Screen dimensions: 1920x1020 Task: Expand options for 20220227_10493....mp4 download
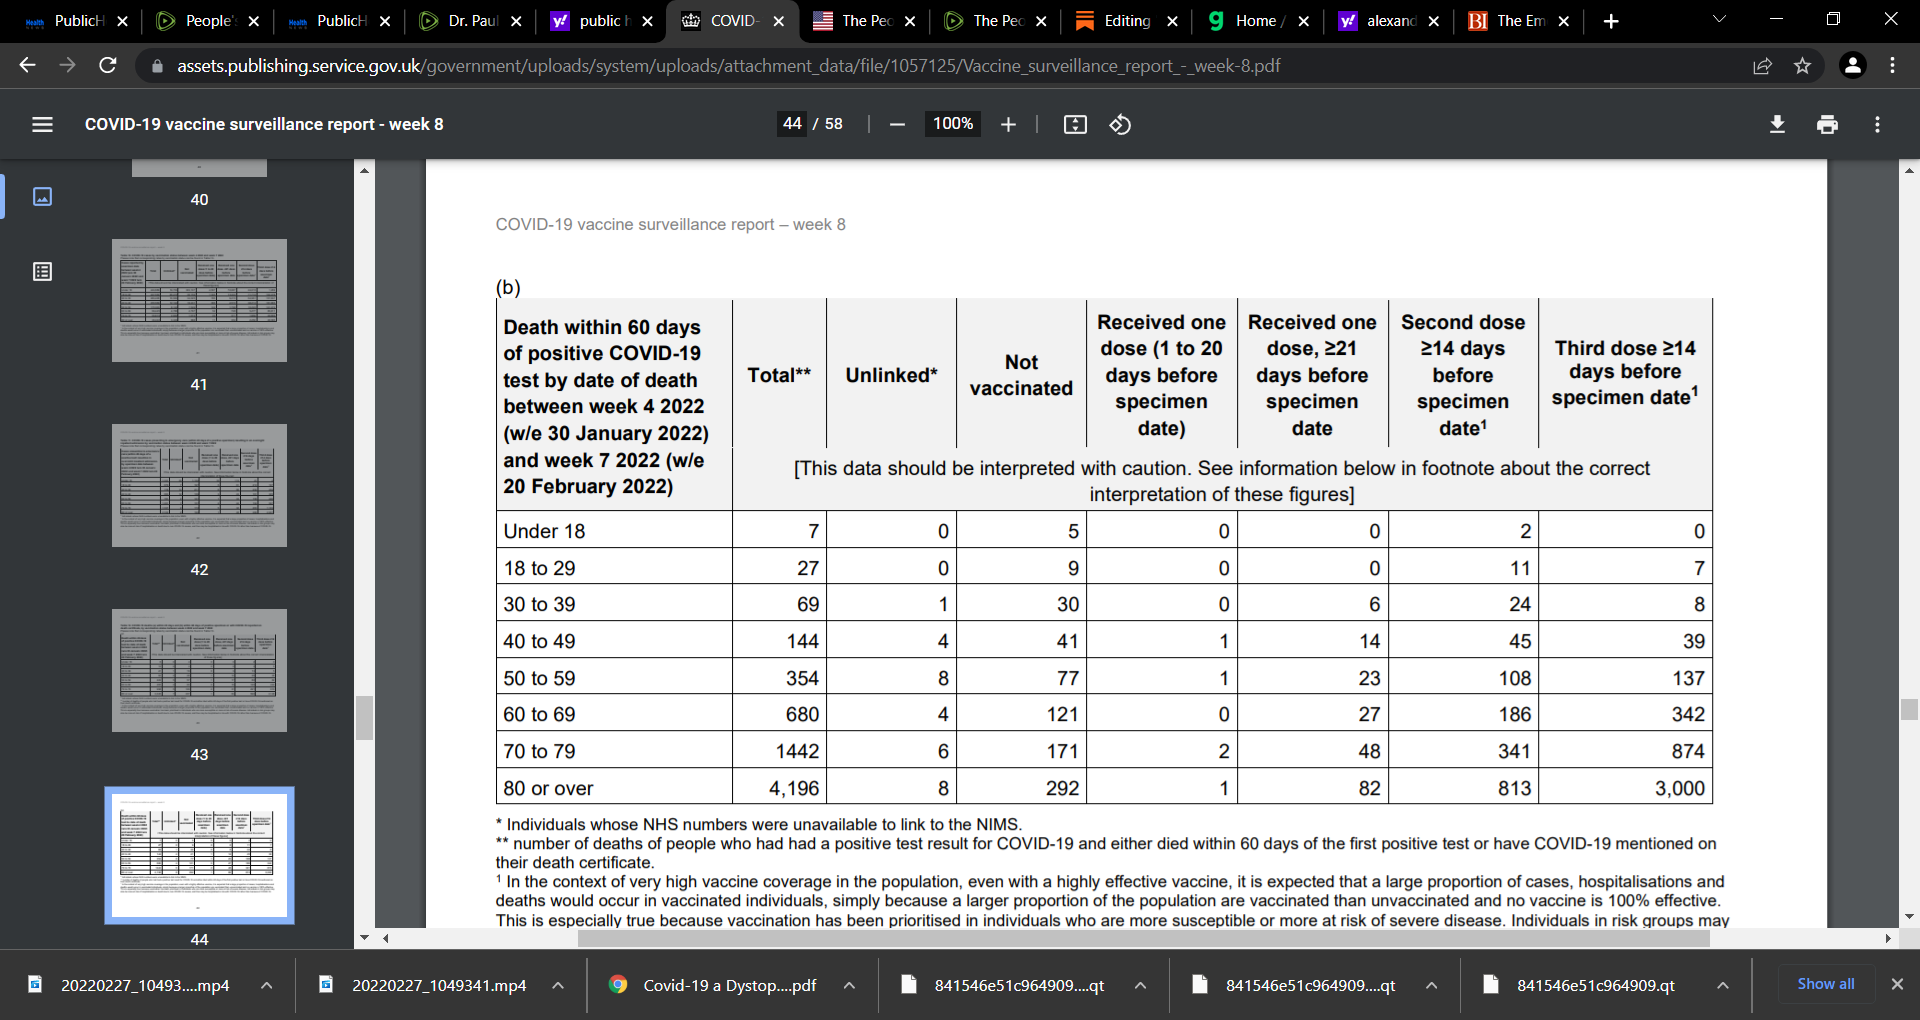pyautogui.click(x=267, y=985)
